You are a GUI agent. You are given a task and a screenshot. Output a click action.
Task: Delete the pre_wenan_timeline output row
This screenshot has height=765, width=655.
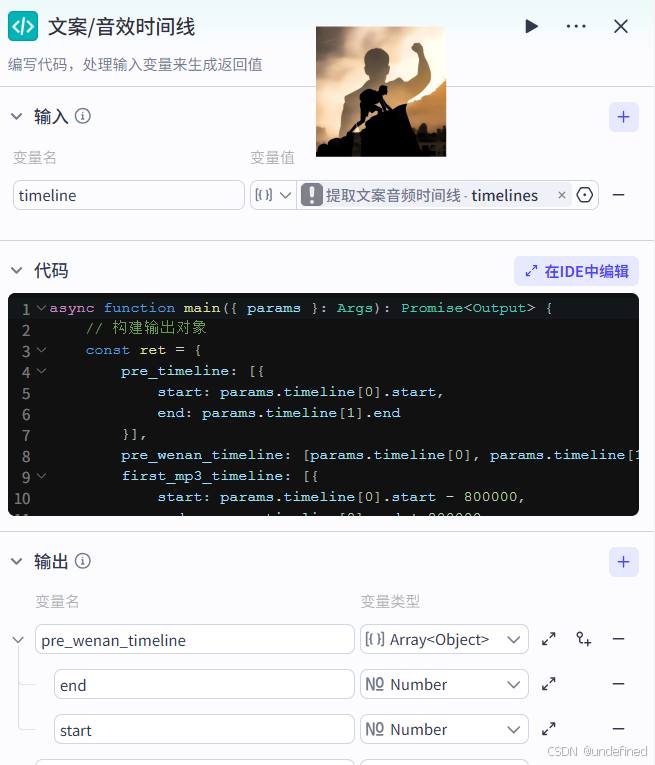coord(618,639)
